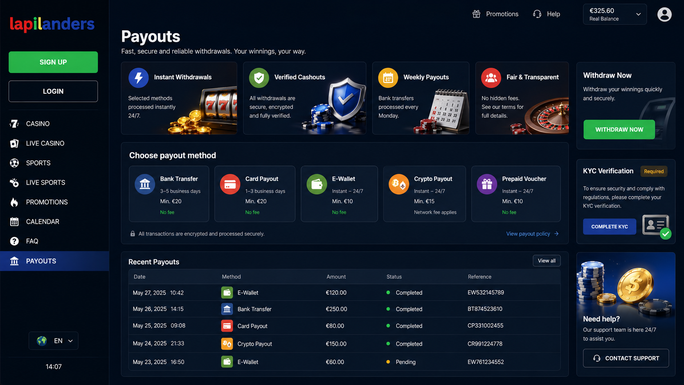Click E-Wallet icon in May 23 row
Screen dimensions: 684x385
(x=227, y=362)
